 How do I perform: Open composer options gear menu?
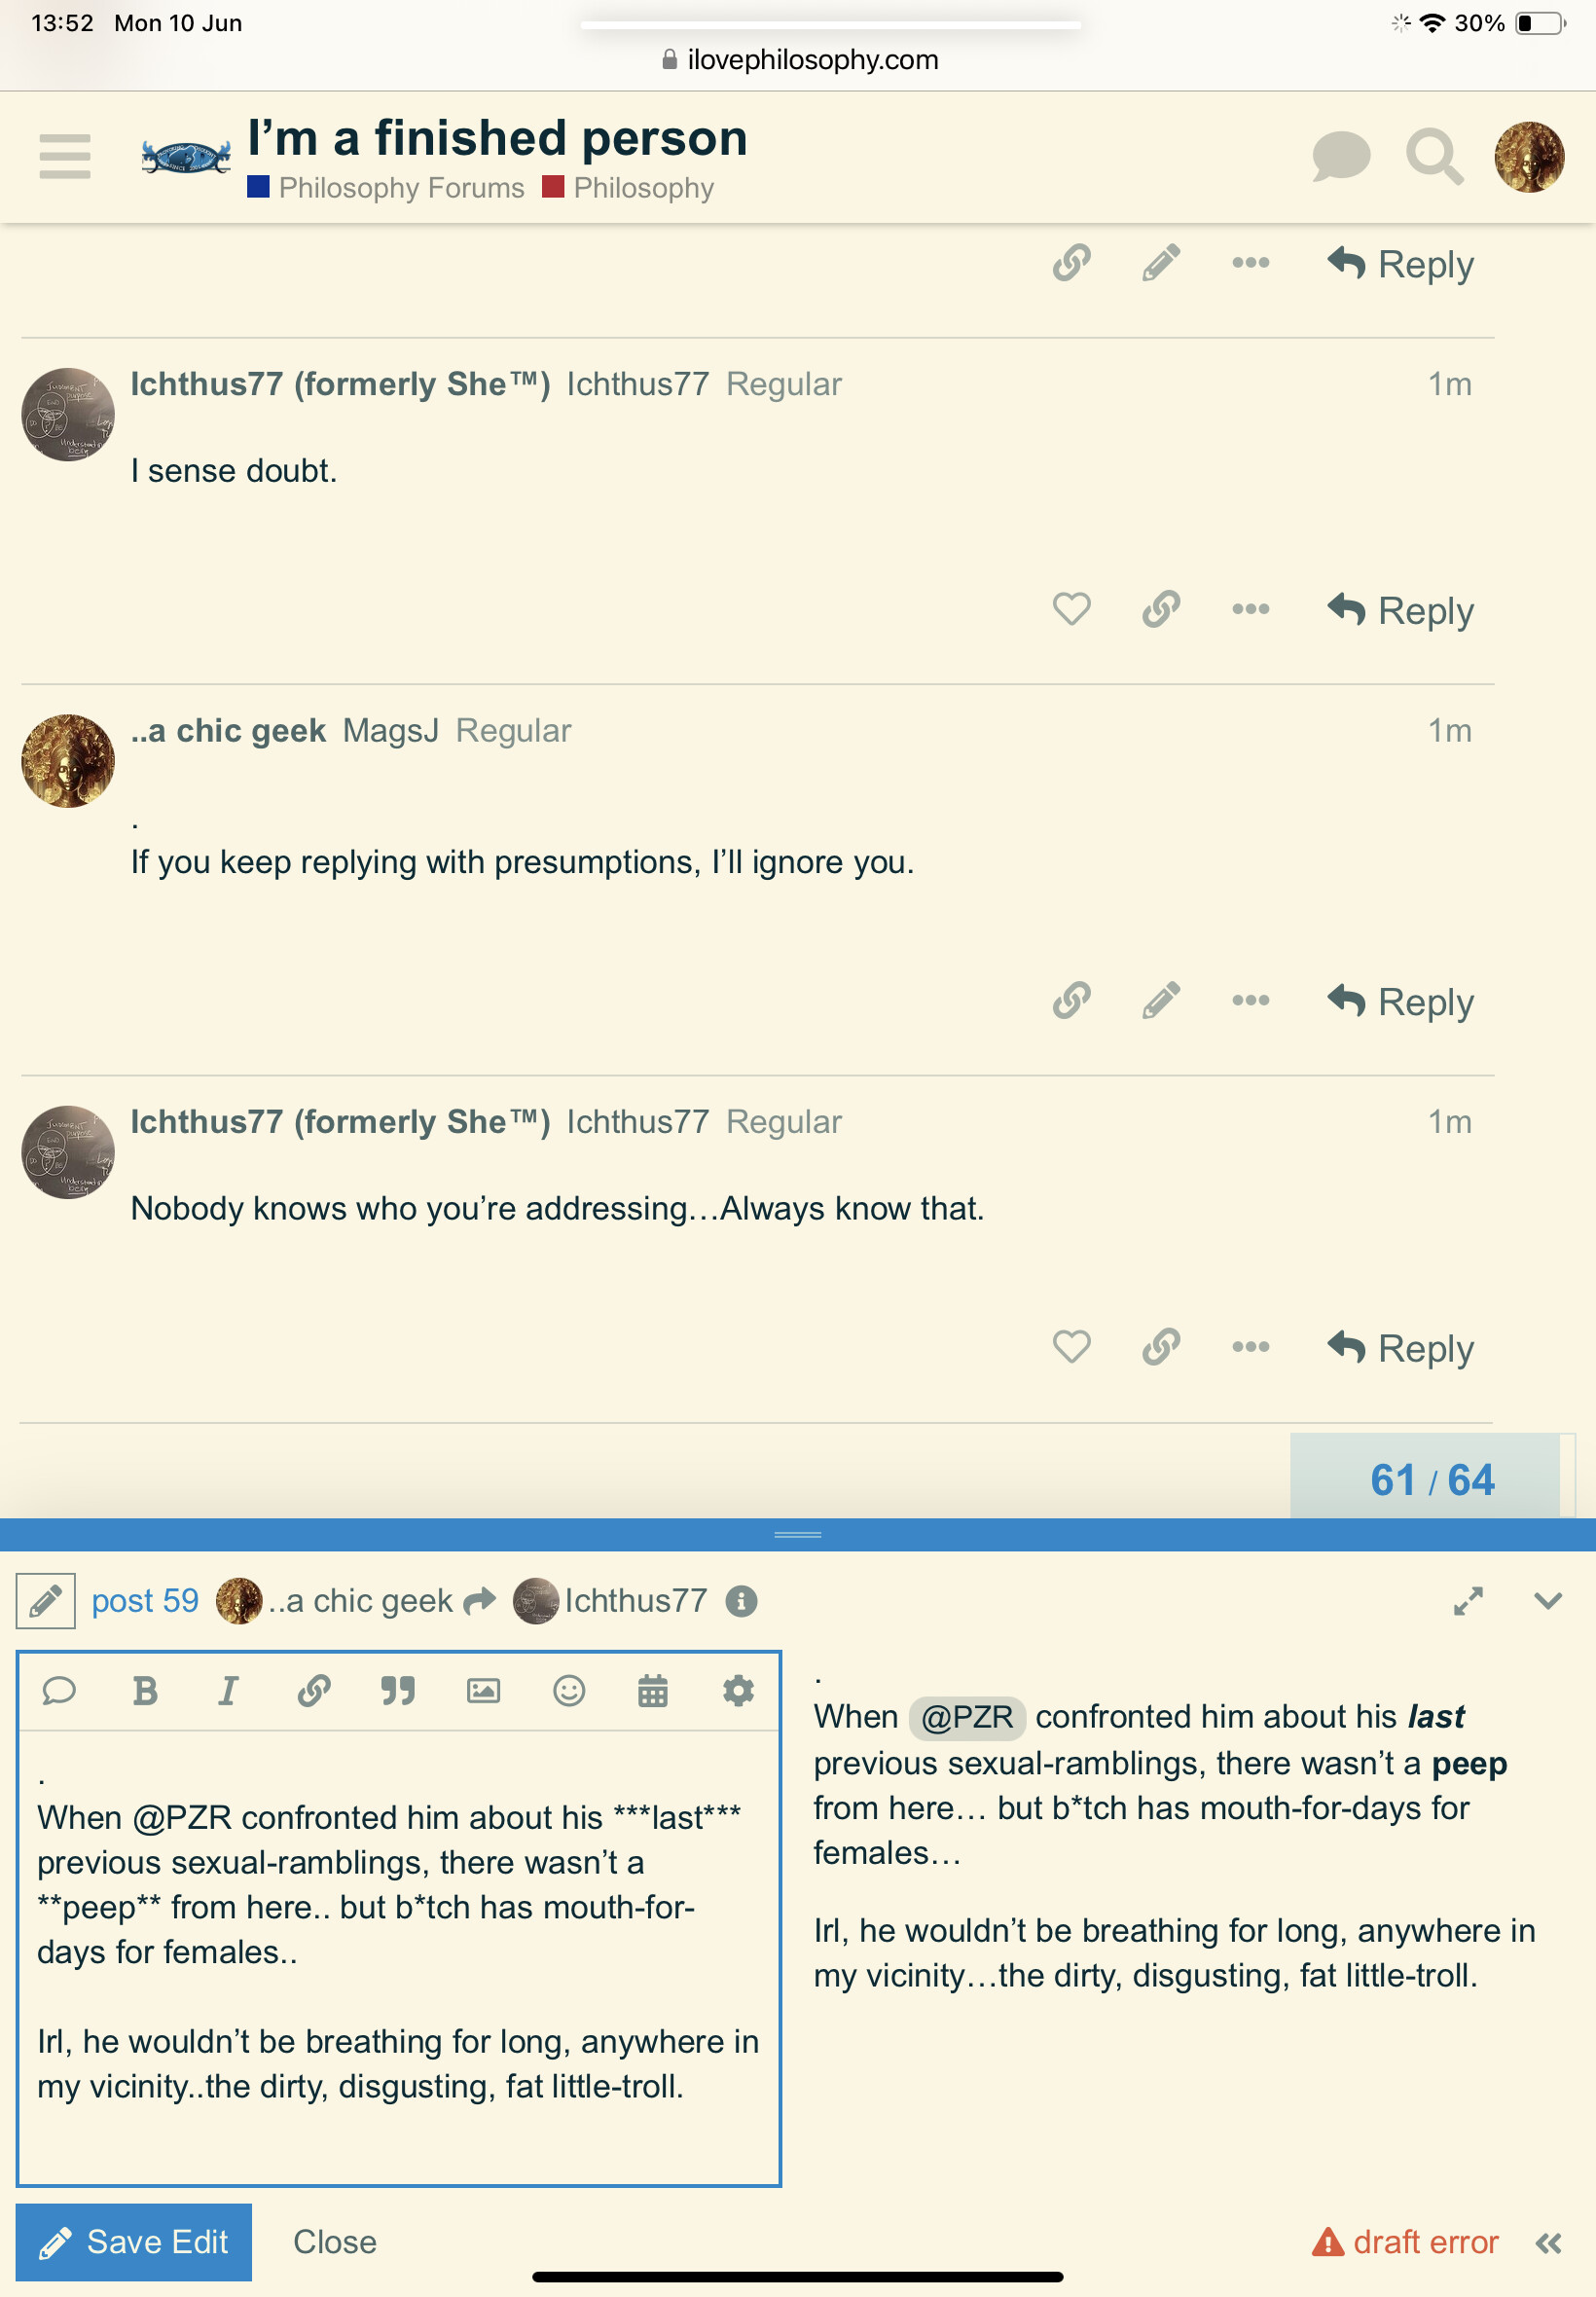coord(738,1691)
